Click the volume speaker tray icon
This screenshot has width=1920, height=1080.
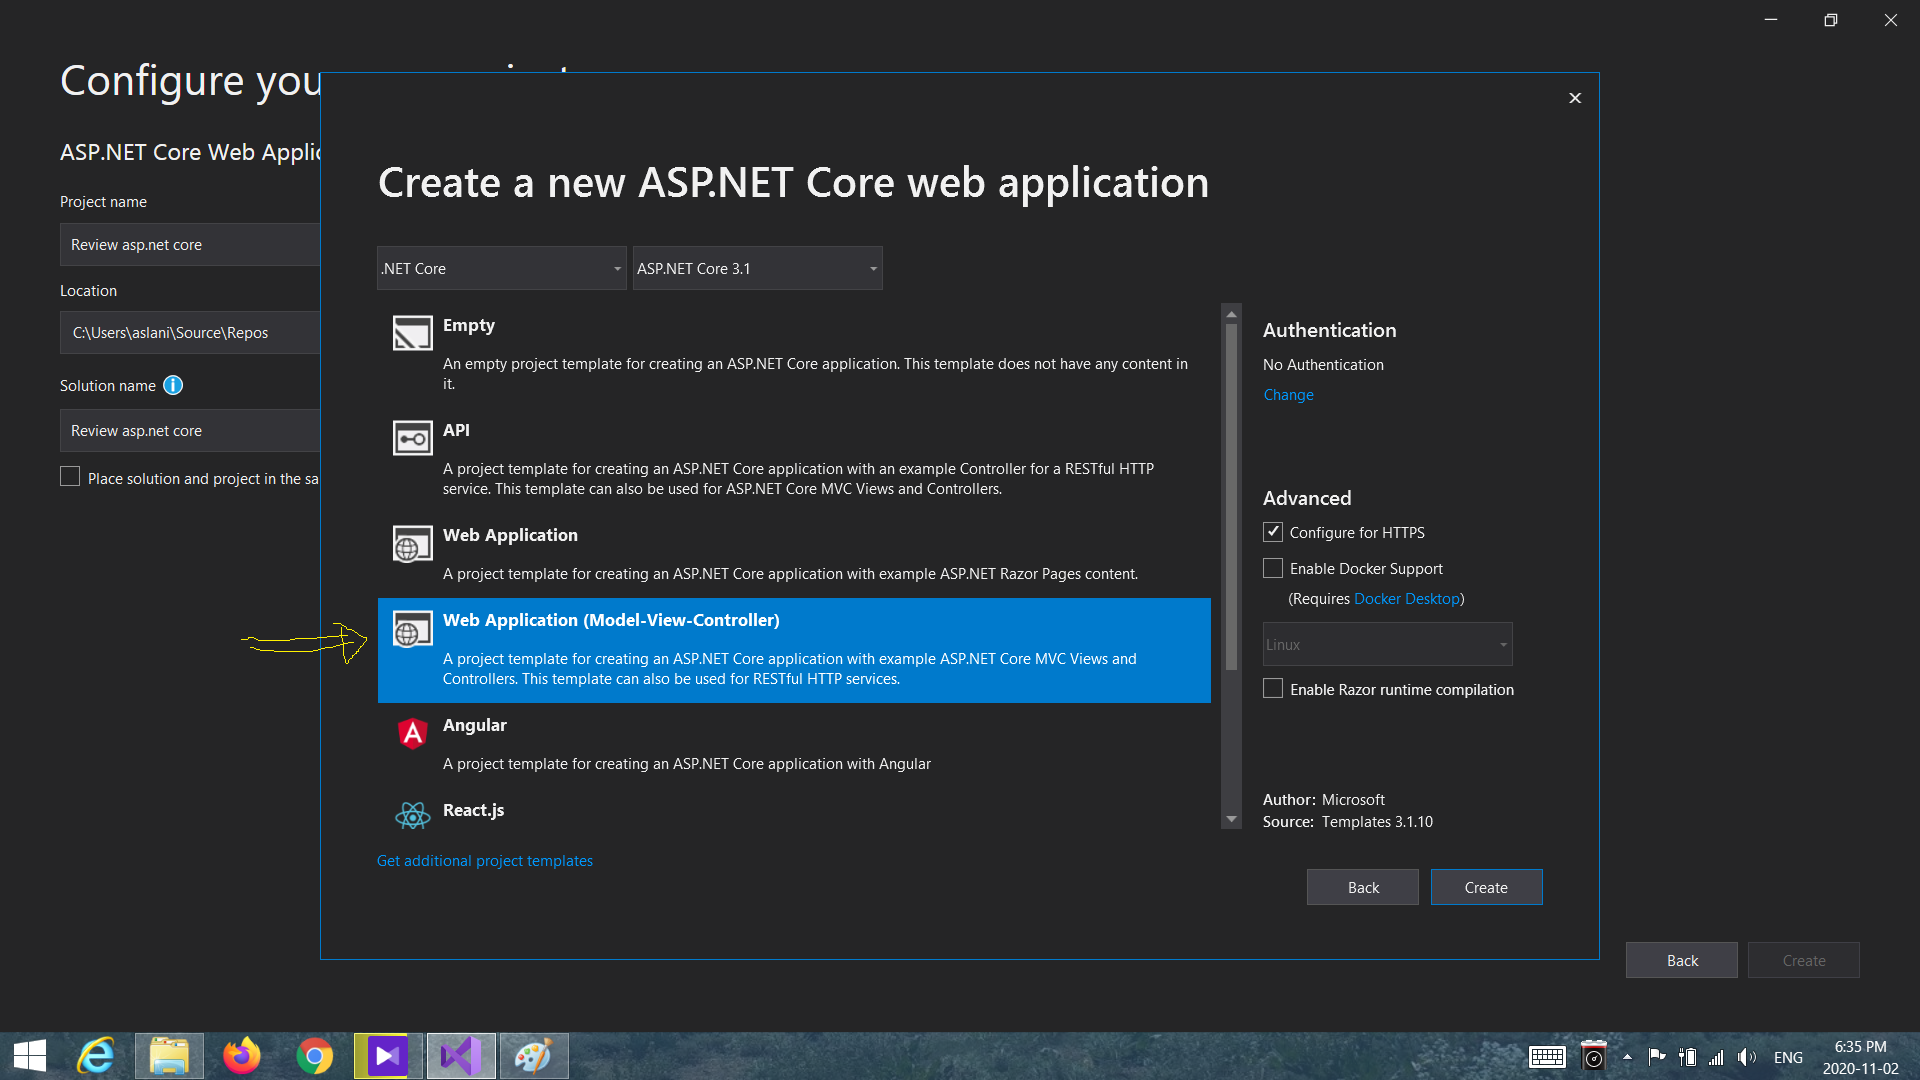(1747, 1057)
